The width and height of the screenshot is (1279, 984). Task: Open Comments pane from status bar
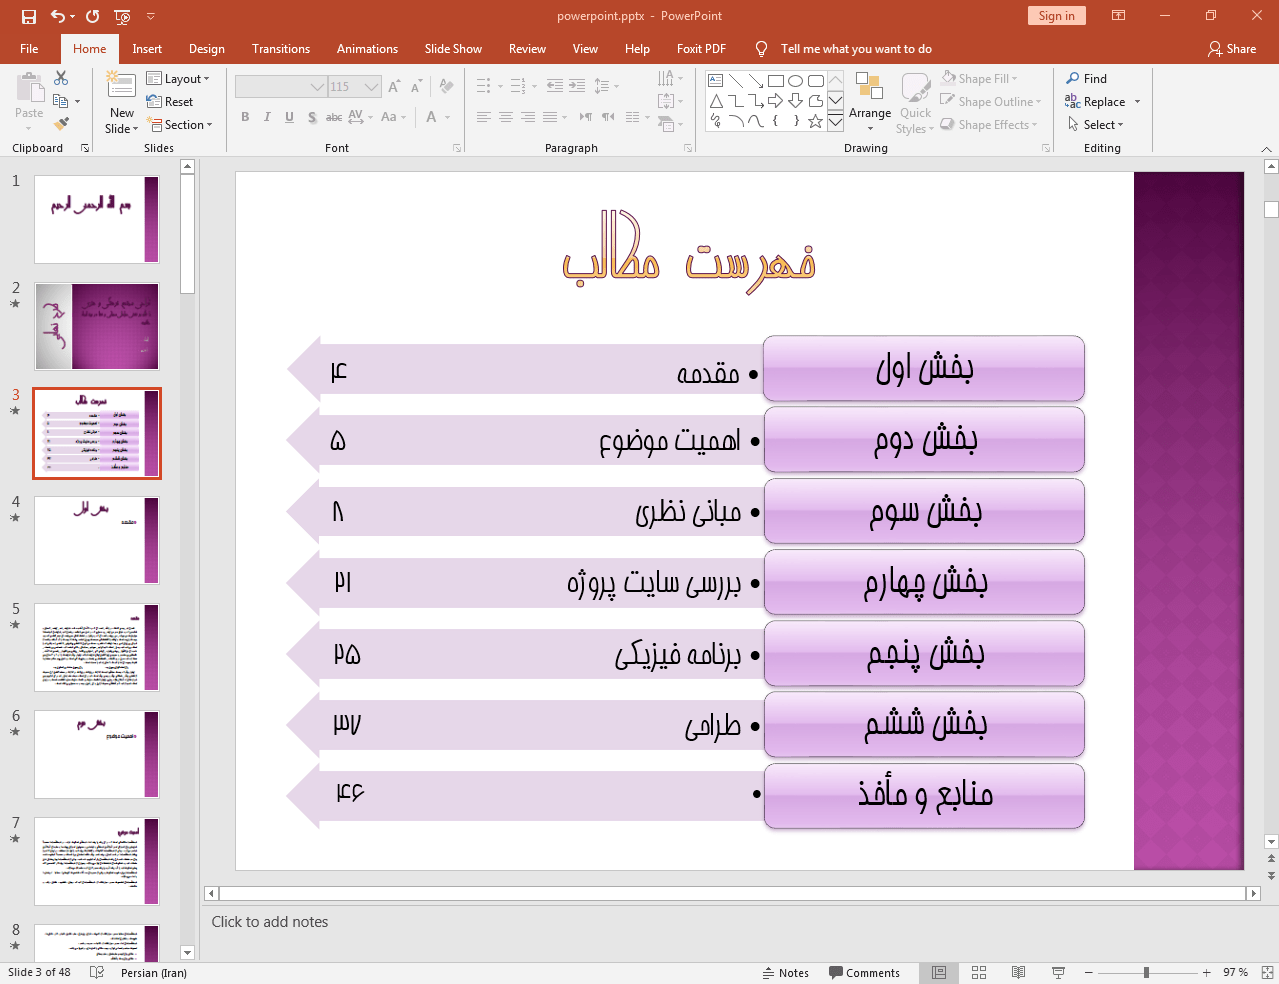point(864,972)
